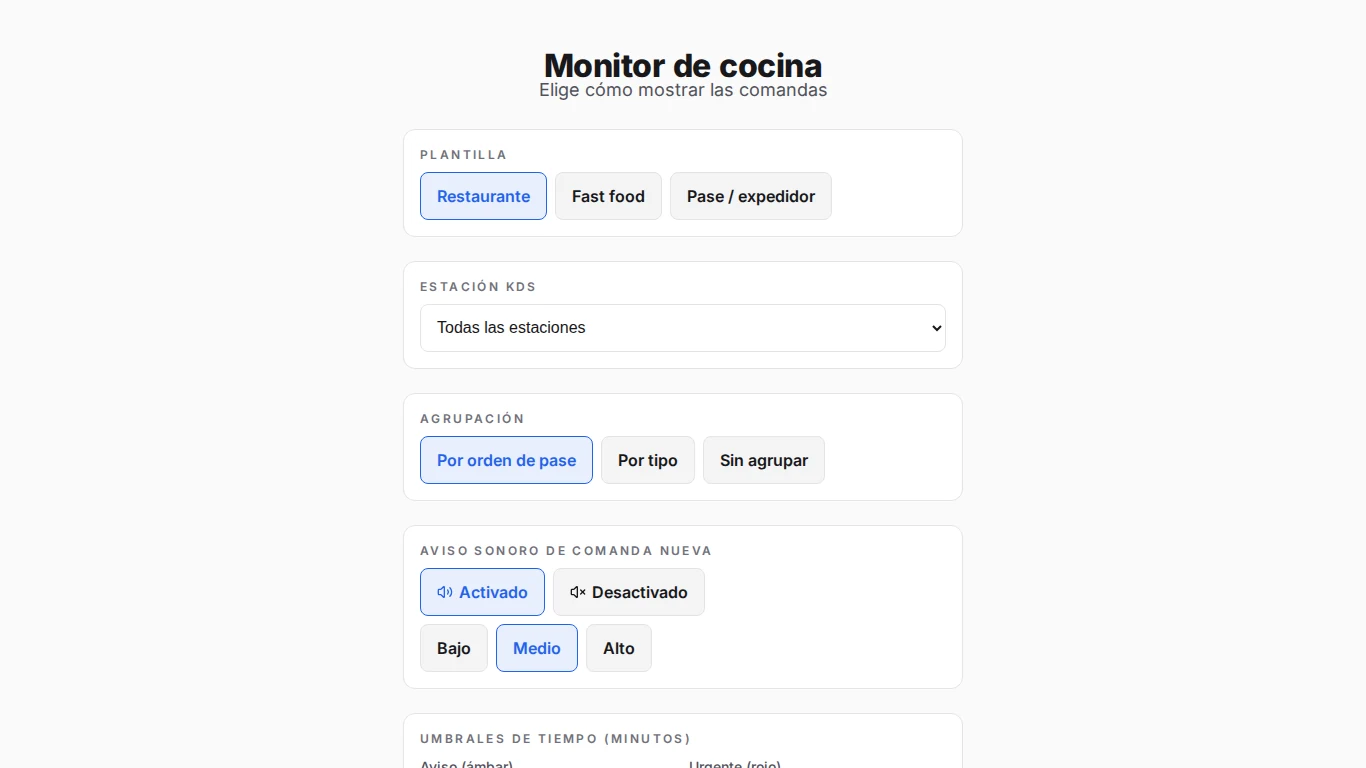Set alert volume to Bajo

pos(454,648)
